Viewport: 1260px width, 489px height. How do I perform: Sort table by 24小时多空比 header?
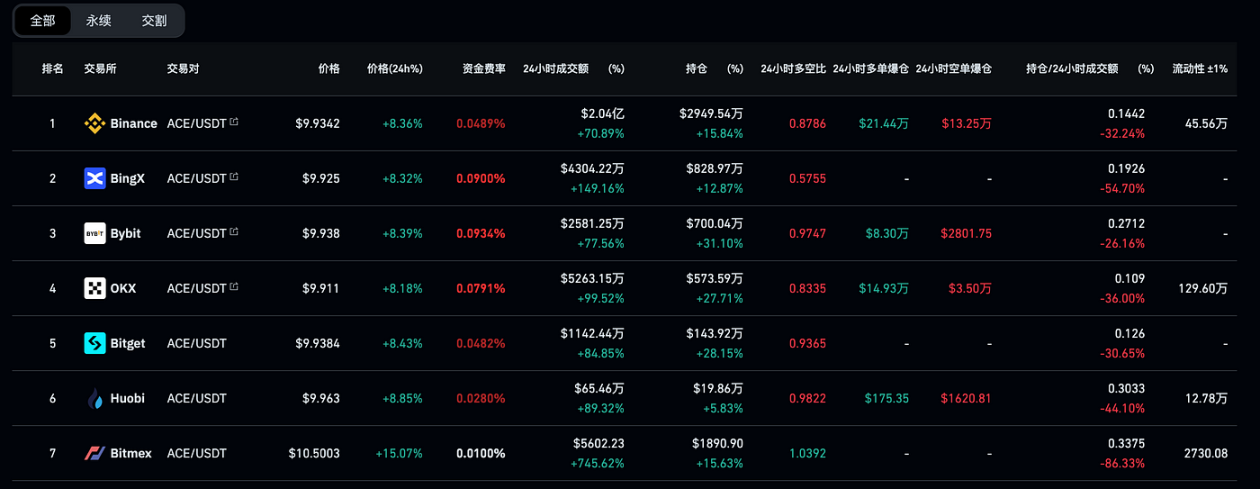[791, 69]
